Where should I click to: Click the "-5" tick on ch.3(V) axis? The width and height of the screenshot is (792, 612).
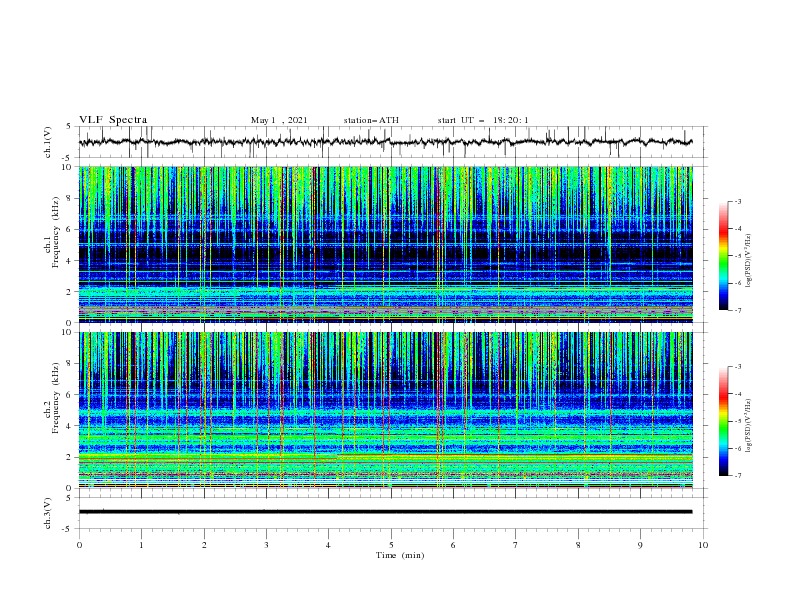pyautogui.click(x=67, y=529)
